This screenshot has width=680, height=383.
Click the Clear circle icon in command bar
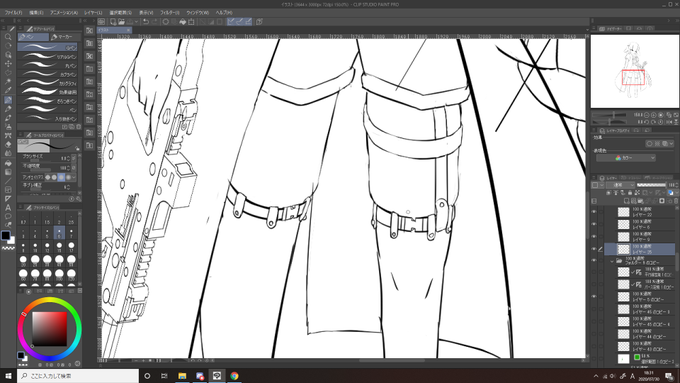[166, 21]
